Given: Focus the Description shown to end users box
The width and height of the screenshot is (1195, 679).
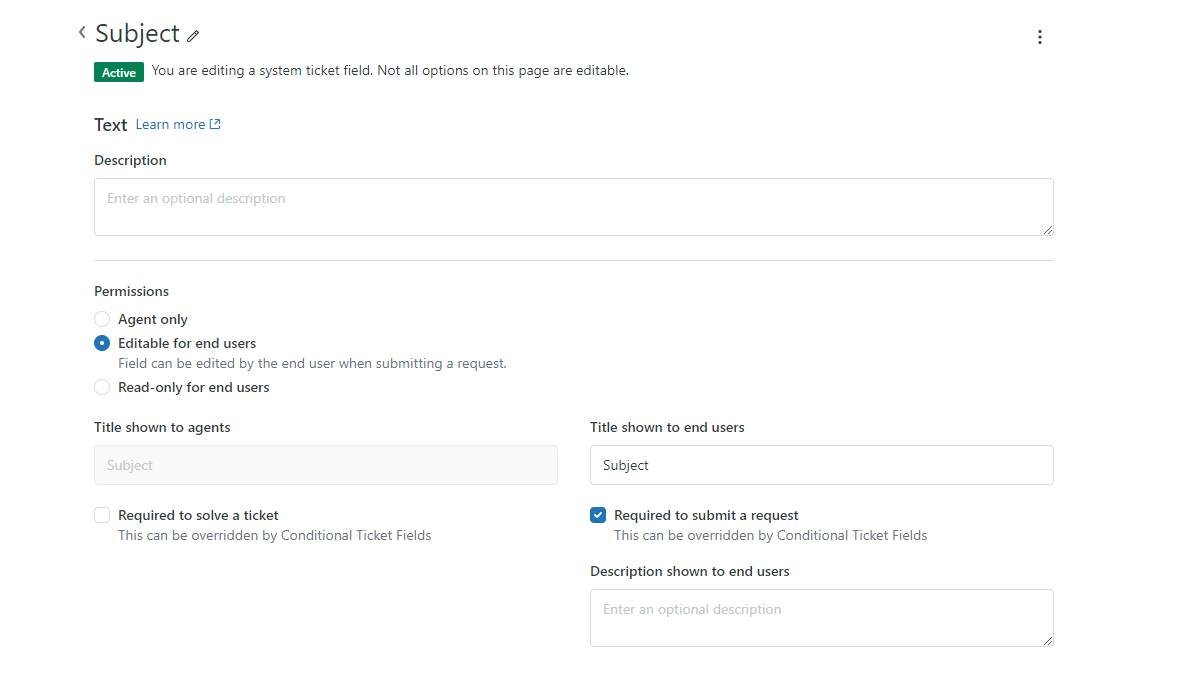Looking at the screenshot, I should [821, 618].
